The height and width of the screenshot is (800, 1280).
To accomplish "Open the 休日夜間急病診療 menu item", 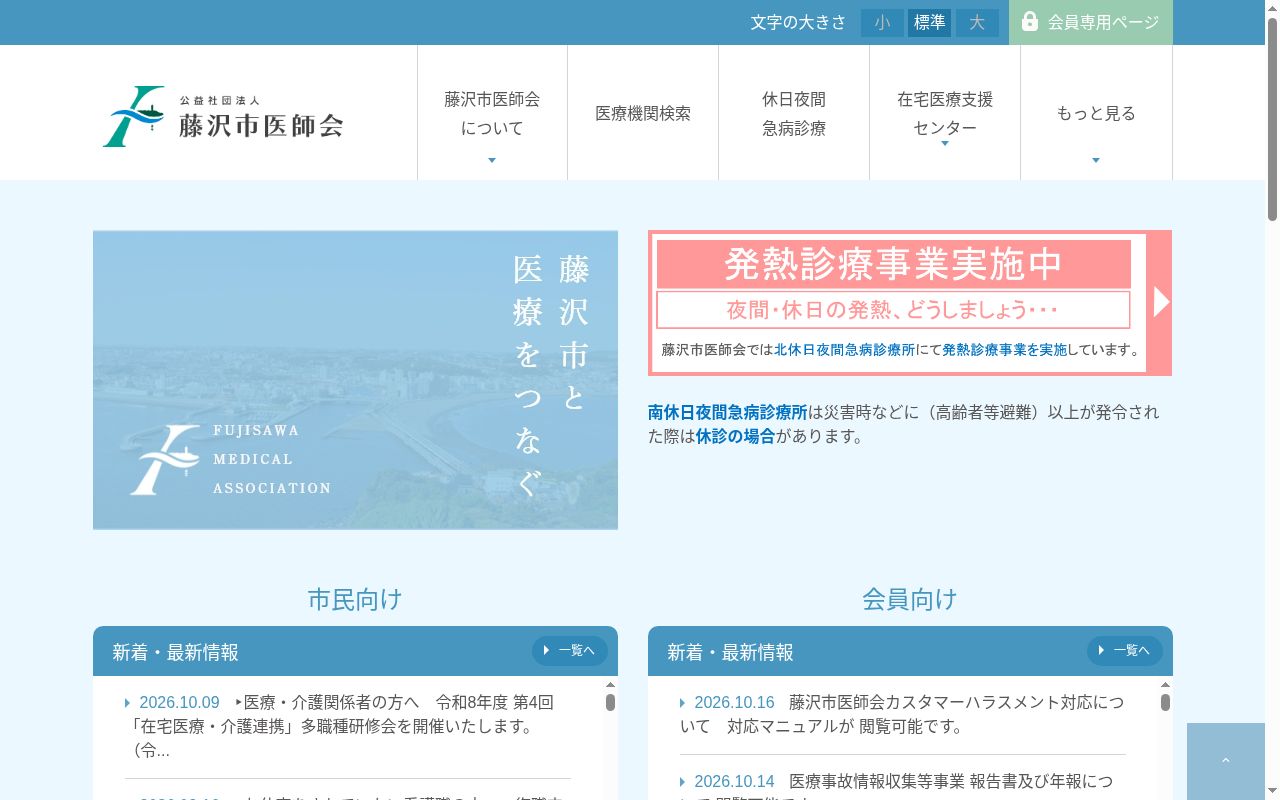I will tap(794, 113).
